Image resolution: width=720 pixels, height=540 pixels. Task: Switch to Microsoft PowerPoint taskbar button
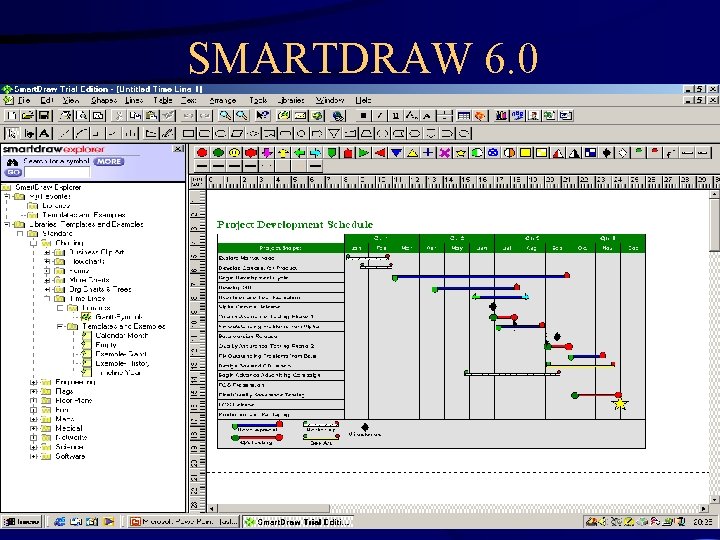tap(184, 522)
